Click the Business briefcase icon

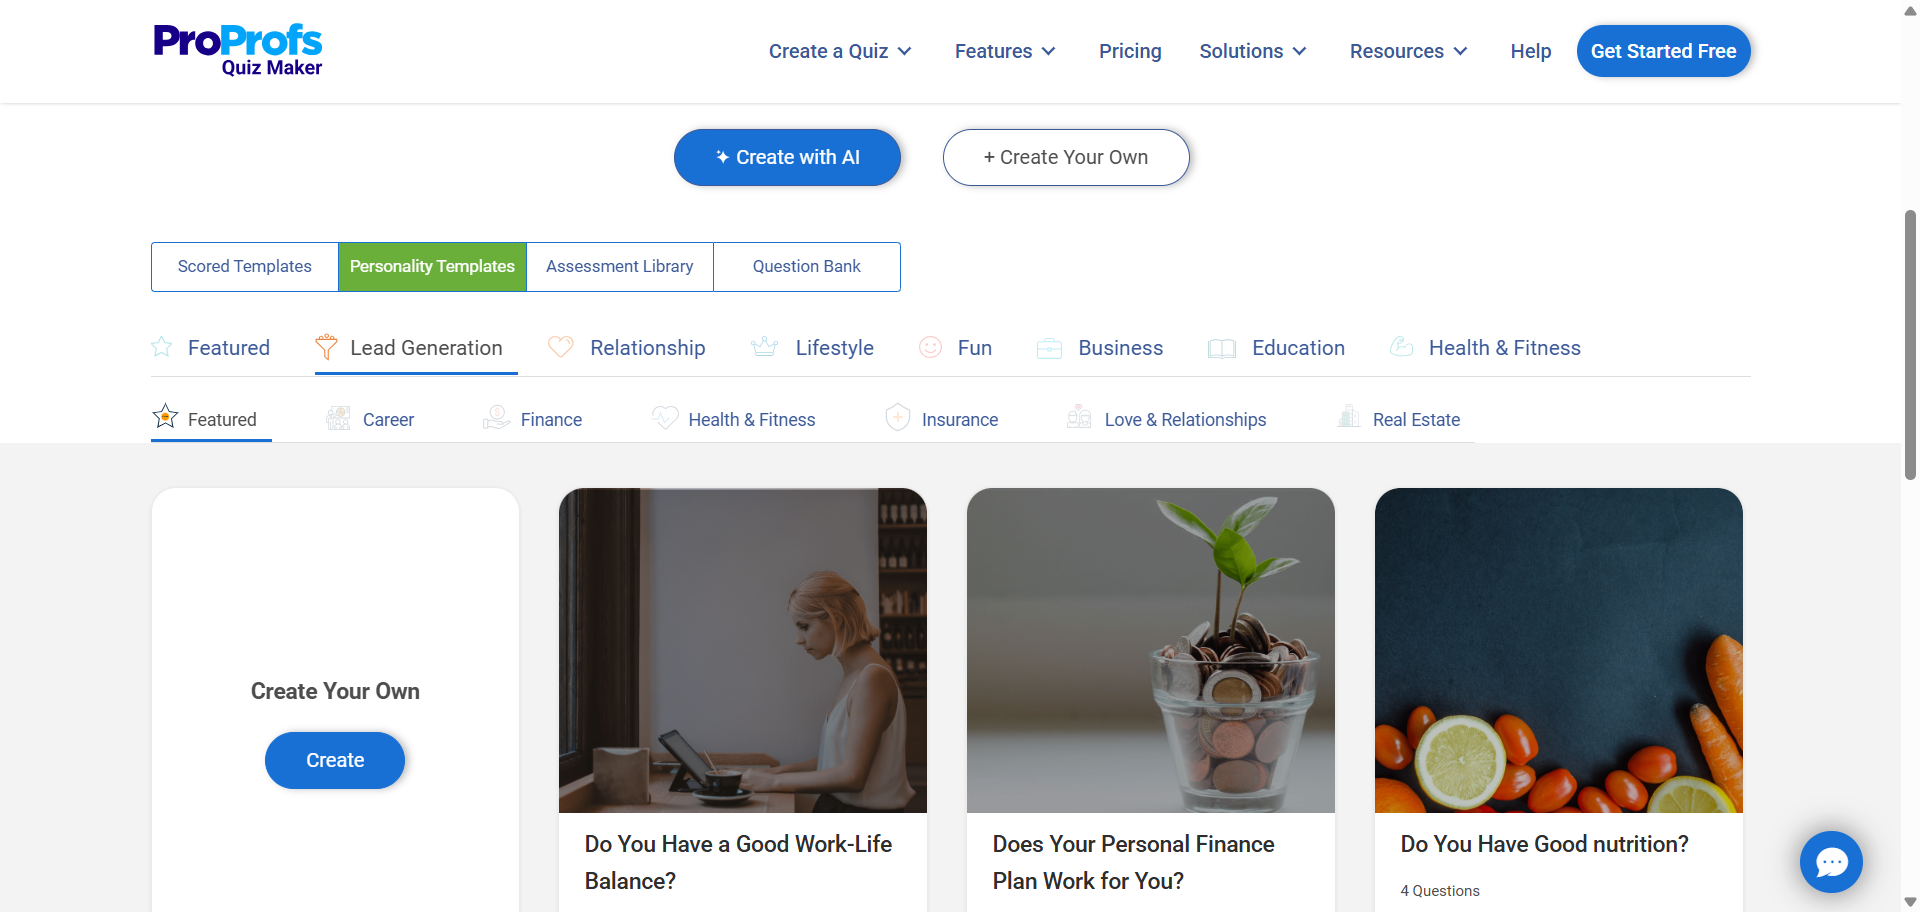[1050, 348]
